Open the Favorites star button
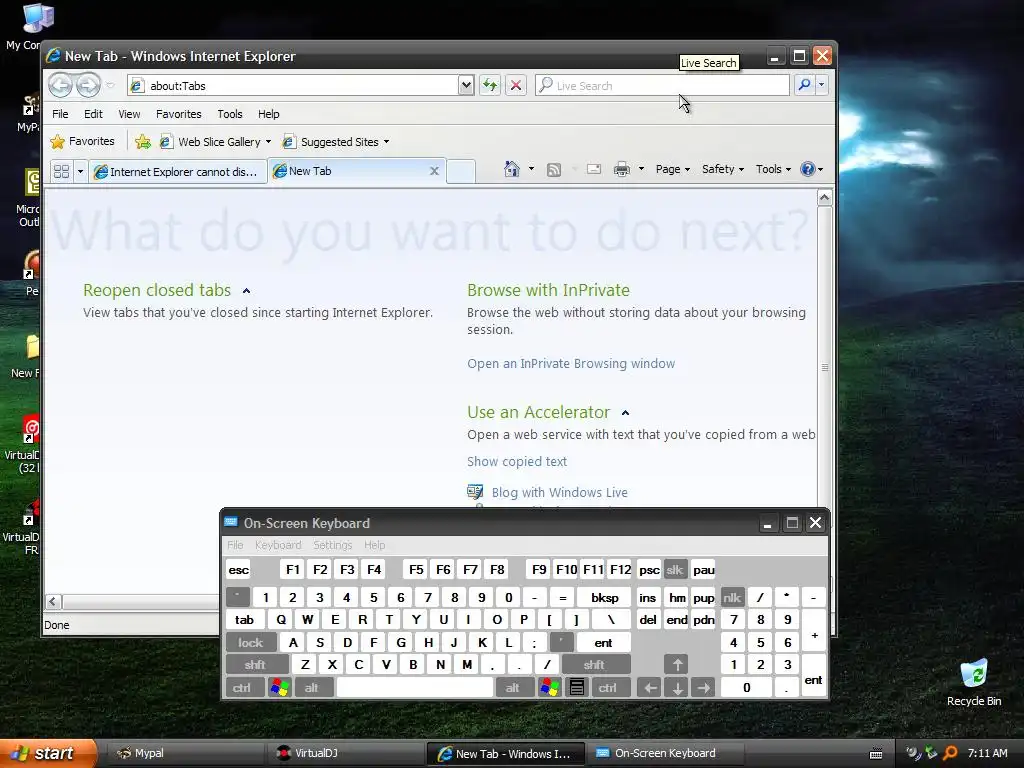 coord(82,142)
